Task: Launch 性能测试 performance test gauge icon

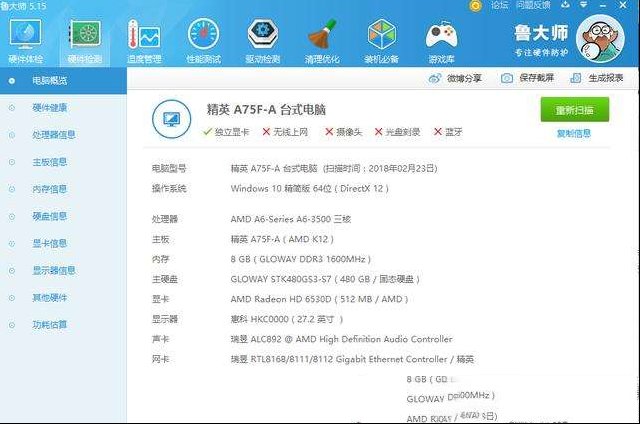Action: [x=204, y=42]
